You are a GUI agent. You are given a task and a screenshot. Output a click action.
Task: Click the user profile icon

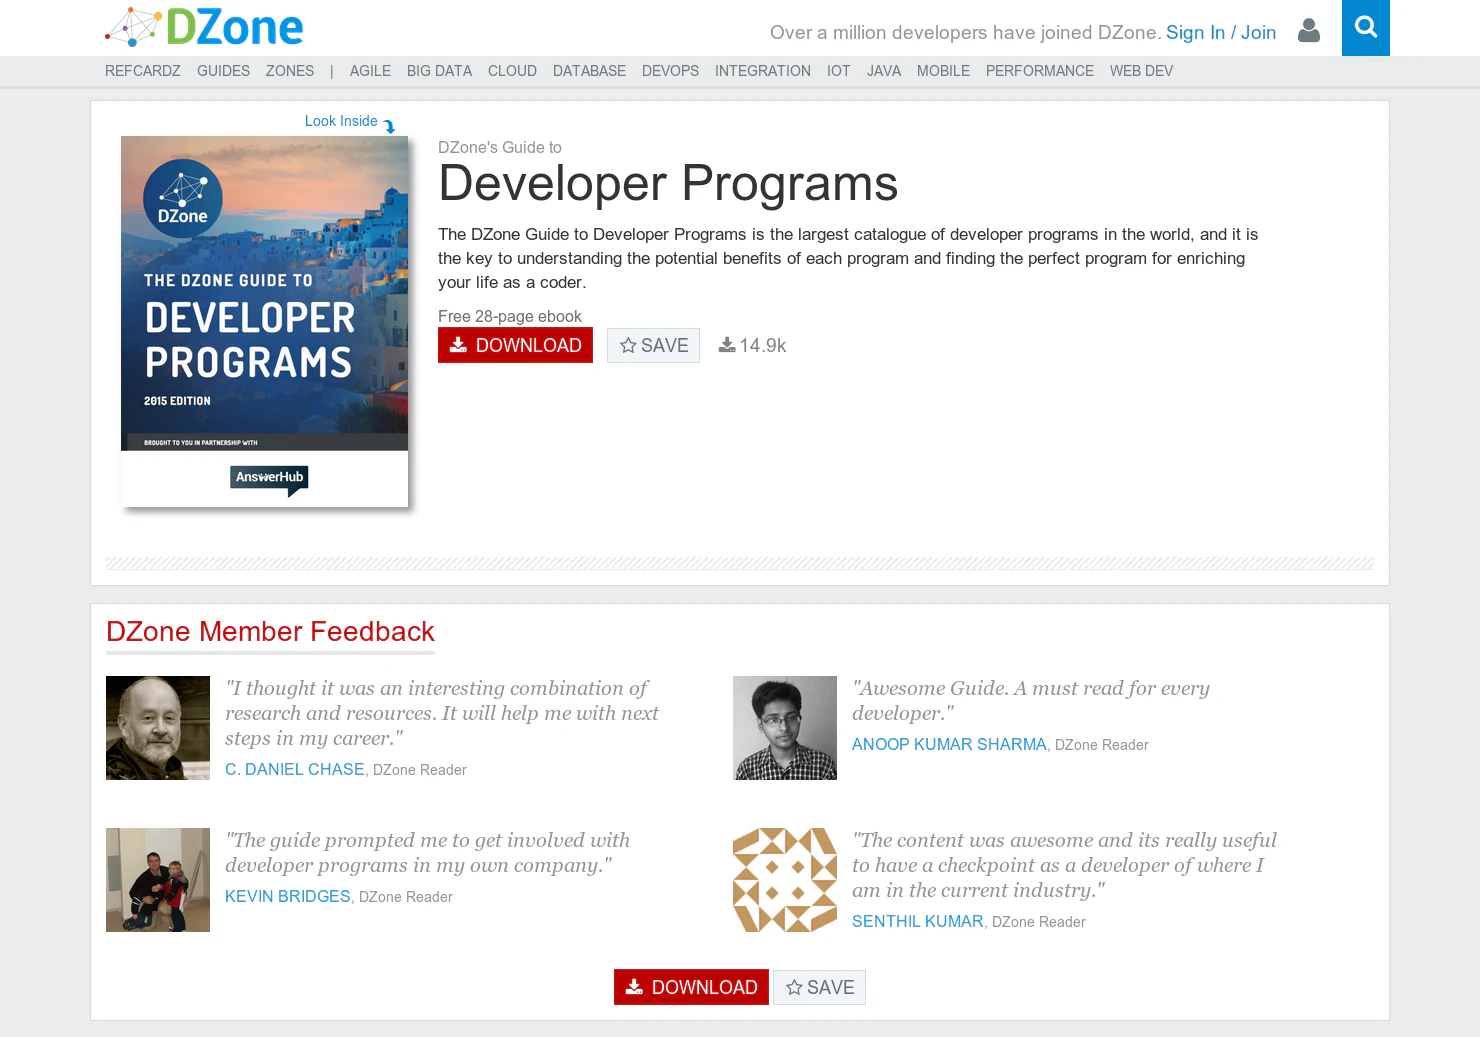1308,31
